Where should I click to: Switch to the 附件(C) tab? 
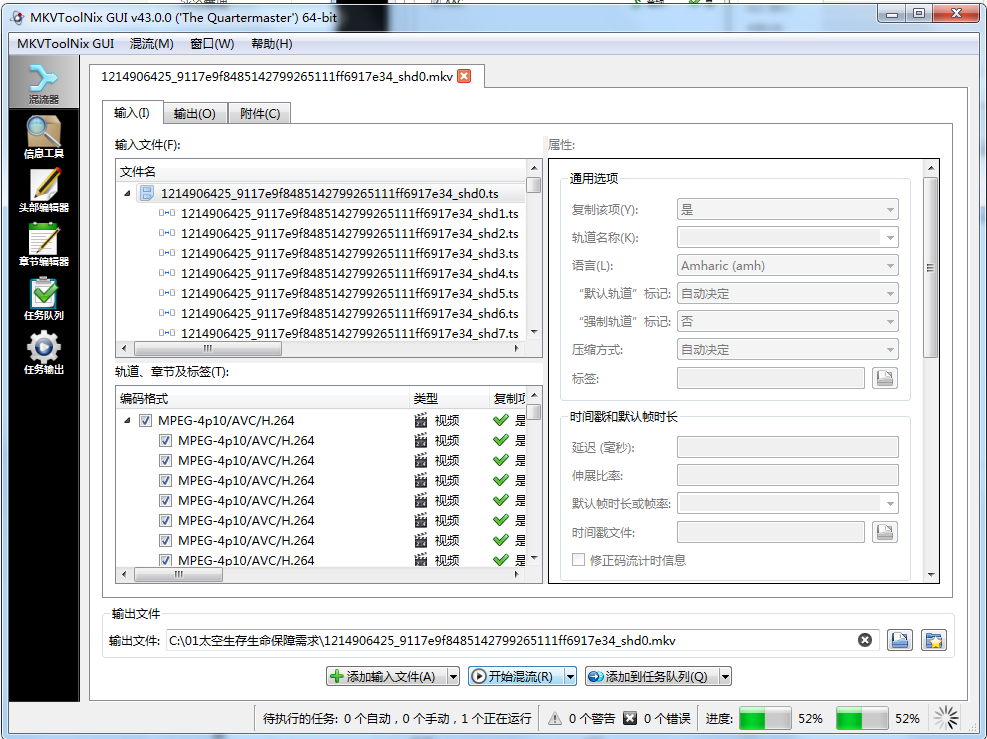[x=259, y=113]
